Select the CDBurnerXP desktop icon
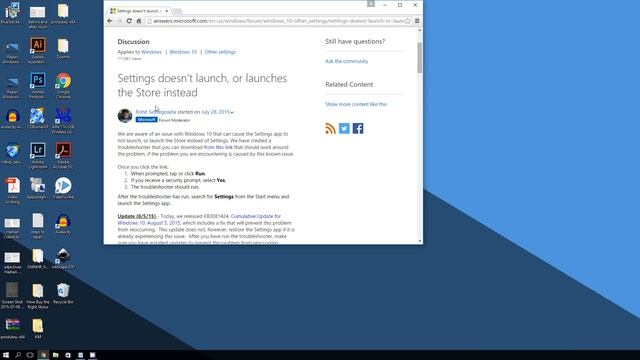 38,118
